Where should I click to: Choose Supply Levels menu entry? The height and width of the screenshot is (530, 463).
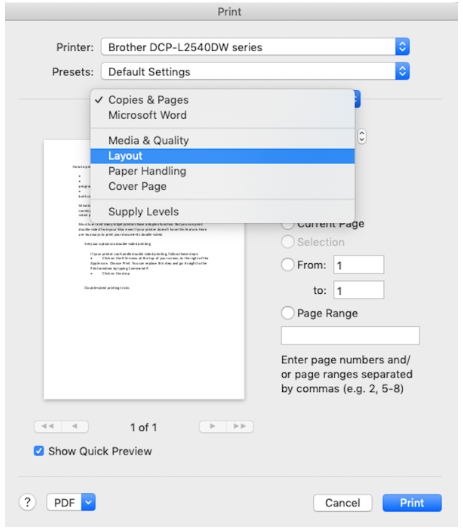tap(222, 212)
